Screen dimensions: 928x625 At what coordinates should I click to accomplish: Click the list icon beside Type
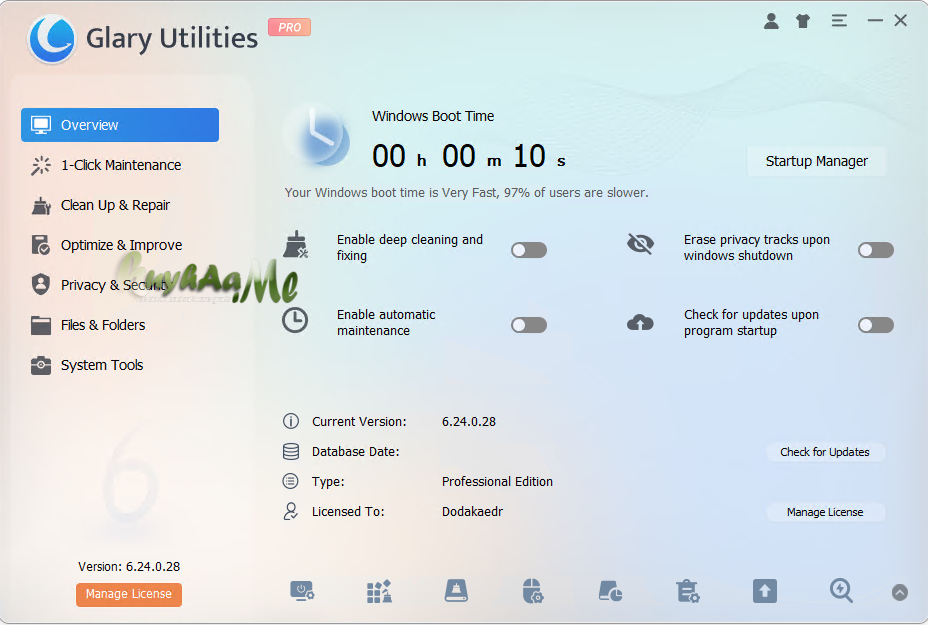tap(291, 481)
